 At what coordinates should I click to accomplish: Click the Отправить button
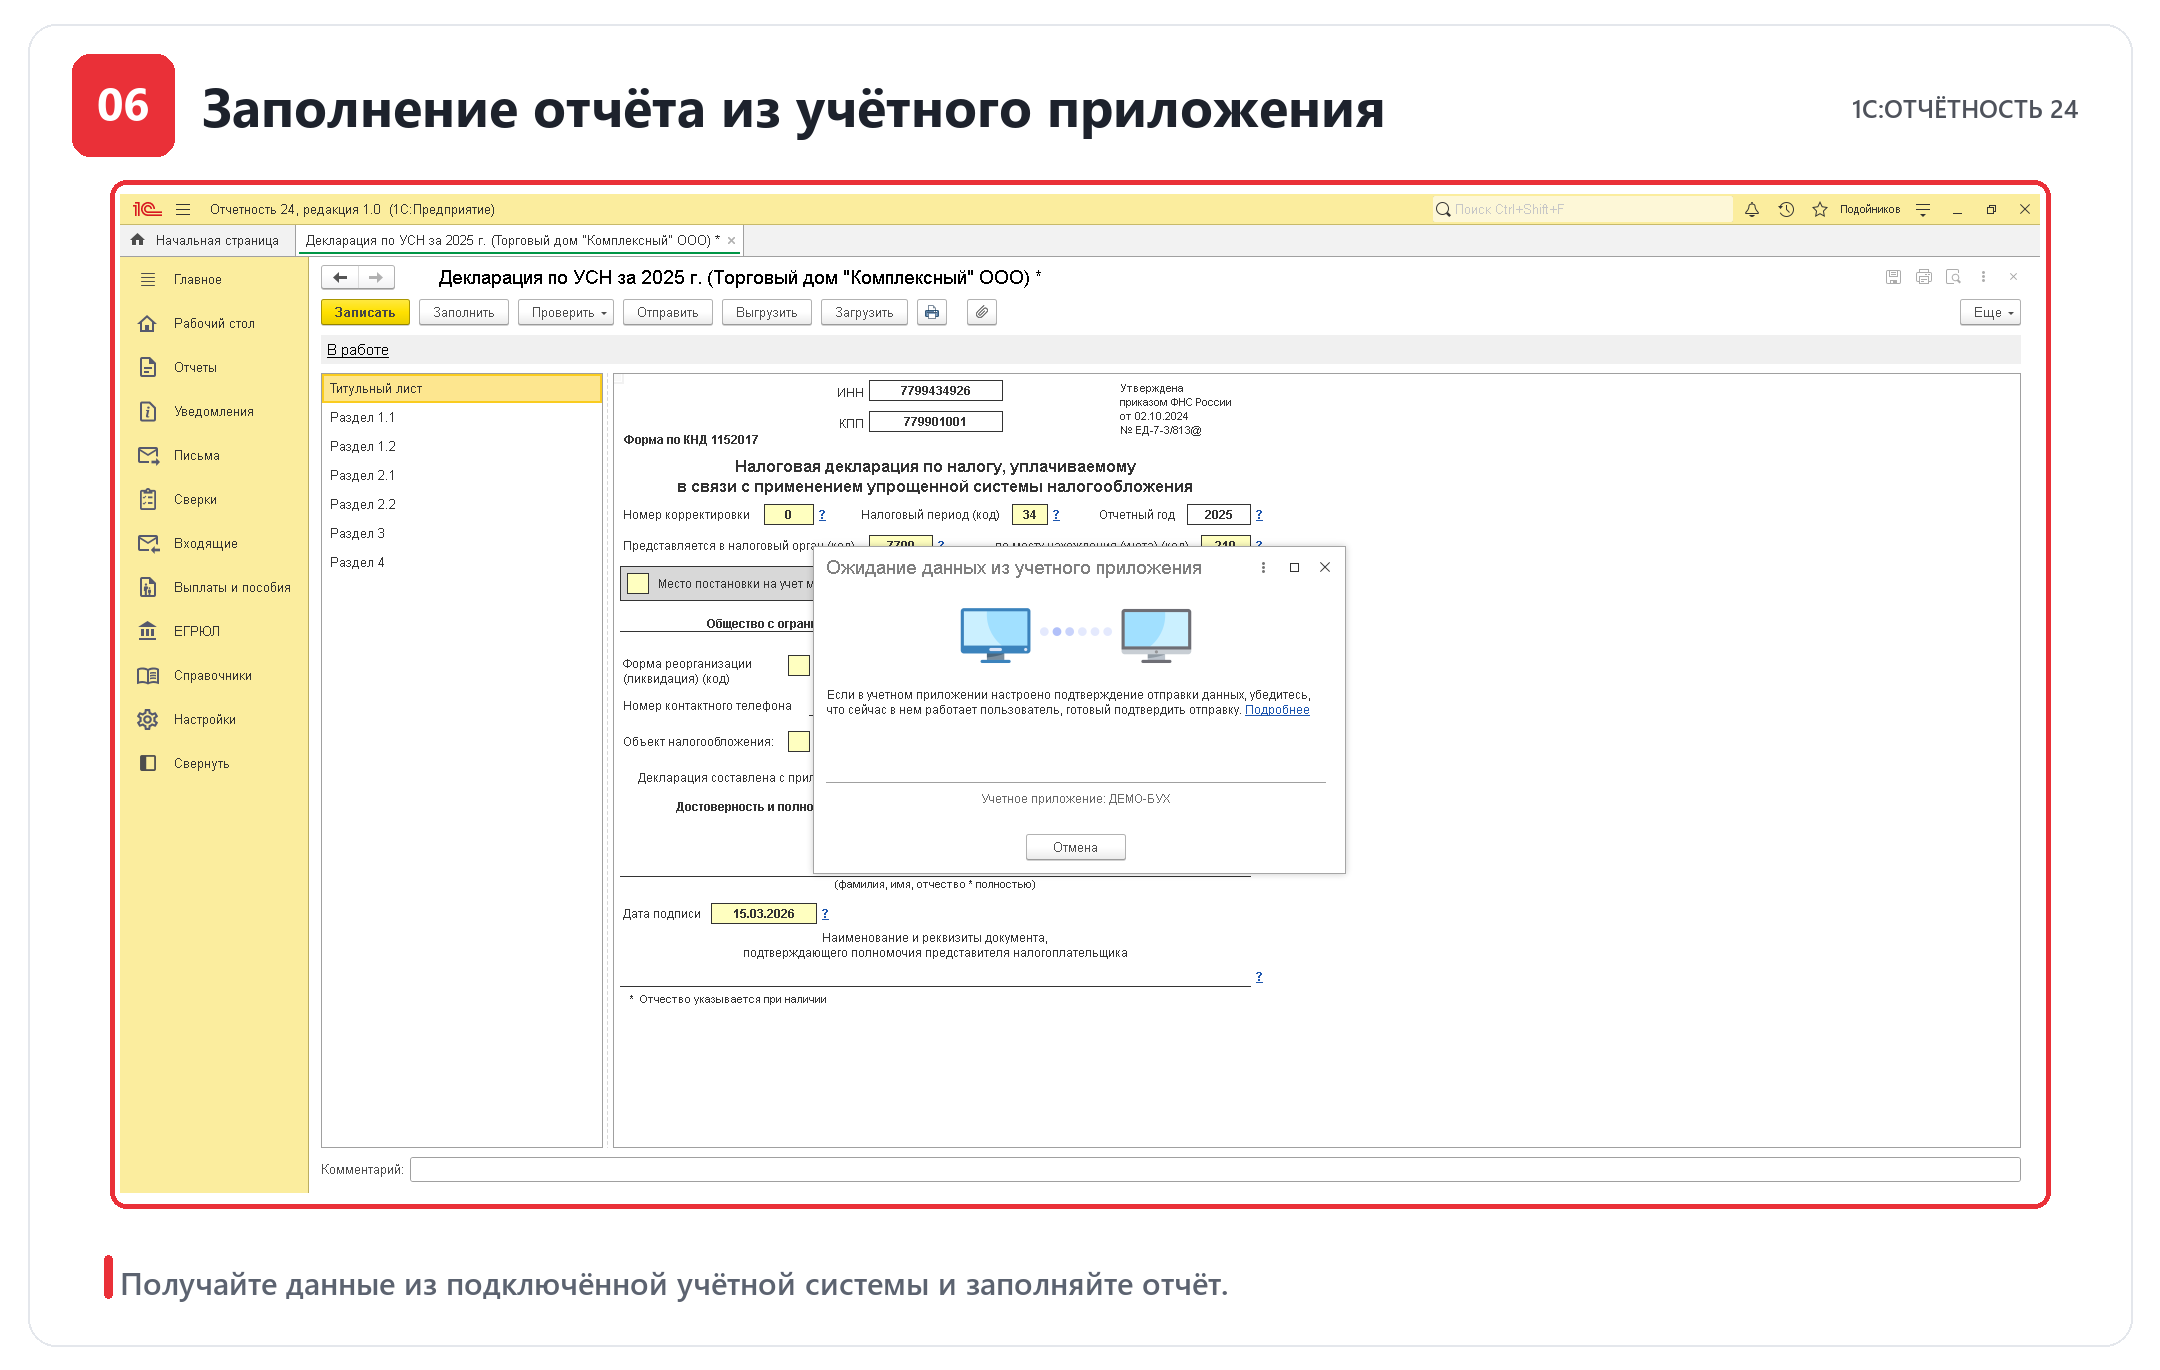pyautogui.click(x=668, y=312)
